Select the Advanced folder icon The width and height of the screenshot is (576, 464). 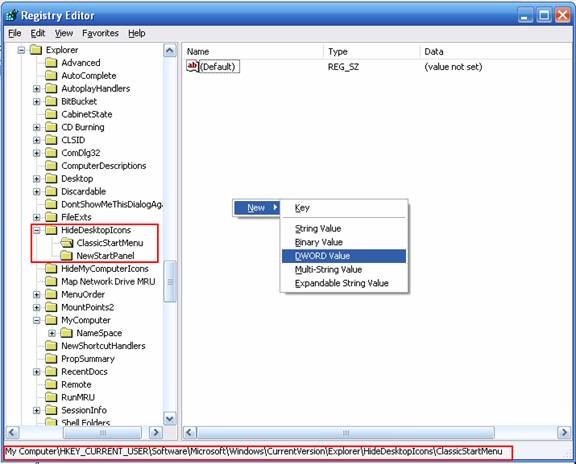point(51,63)
